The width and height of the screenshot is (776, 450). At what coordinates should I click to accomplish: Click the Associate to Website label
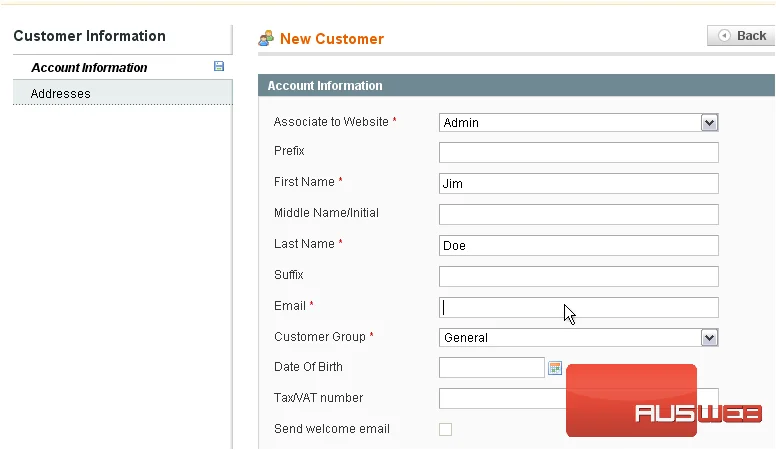pos(331,122)
